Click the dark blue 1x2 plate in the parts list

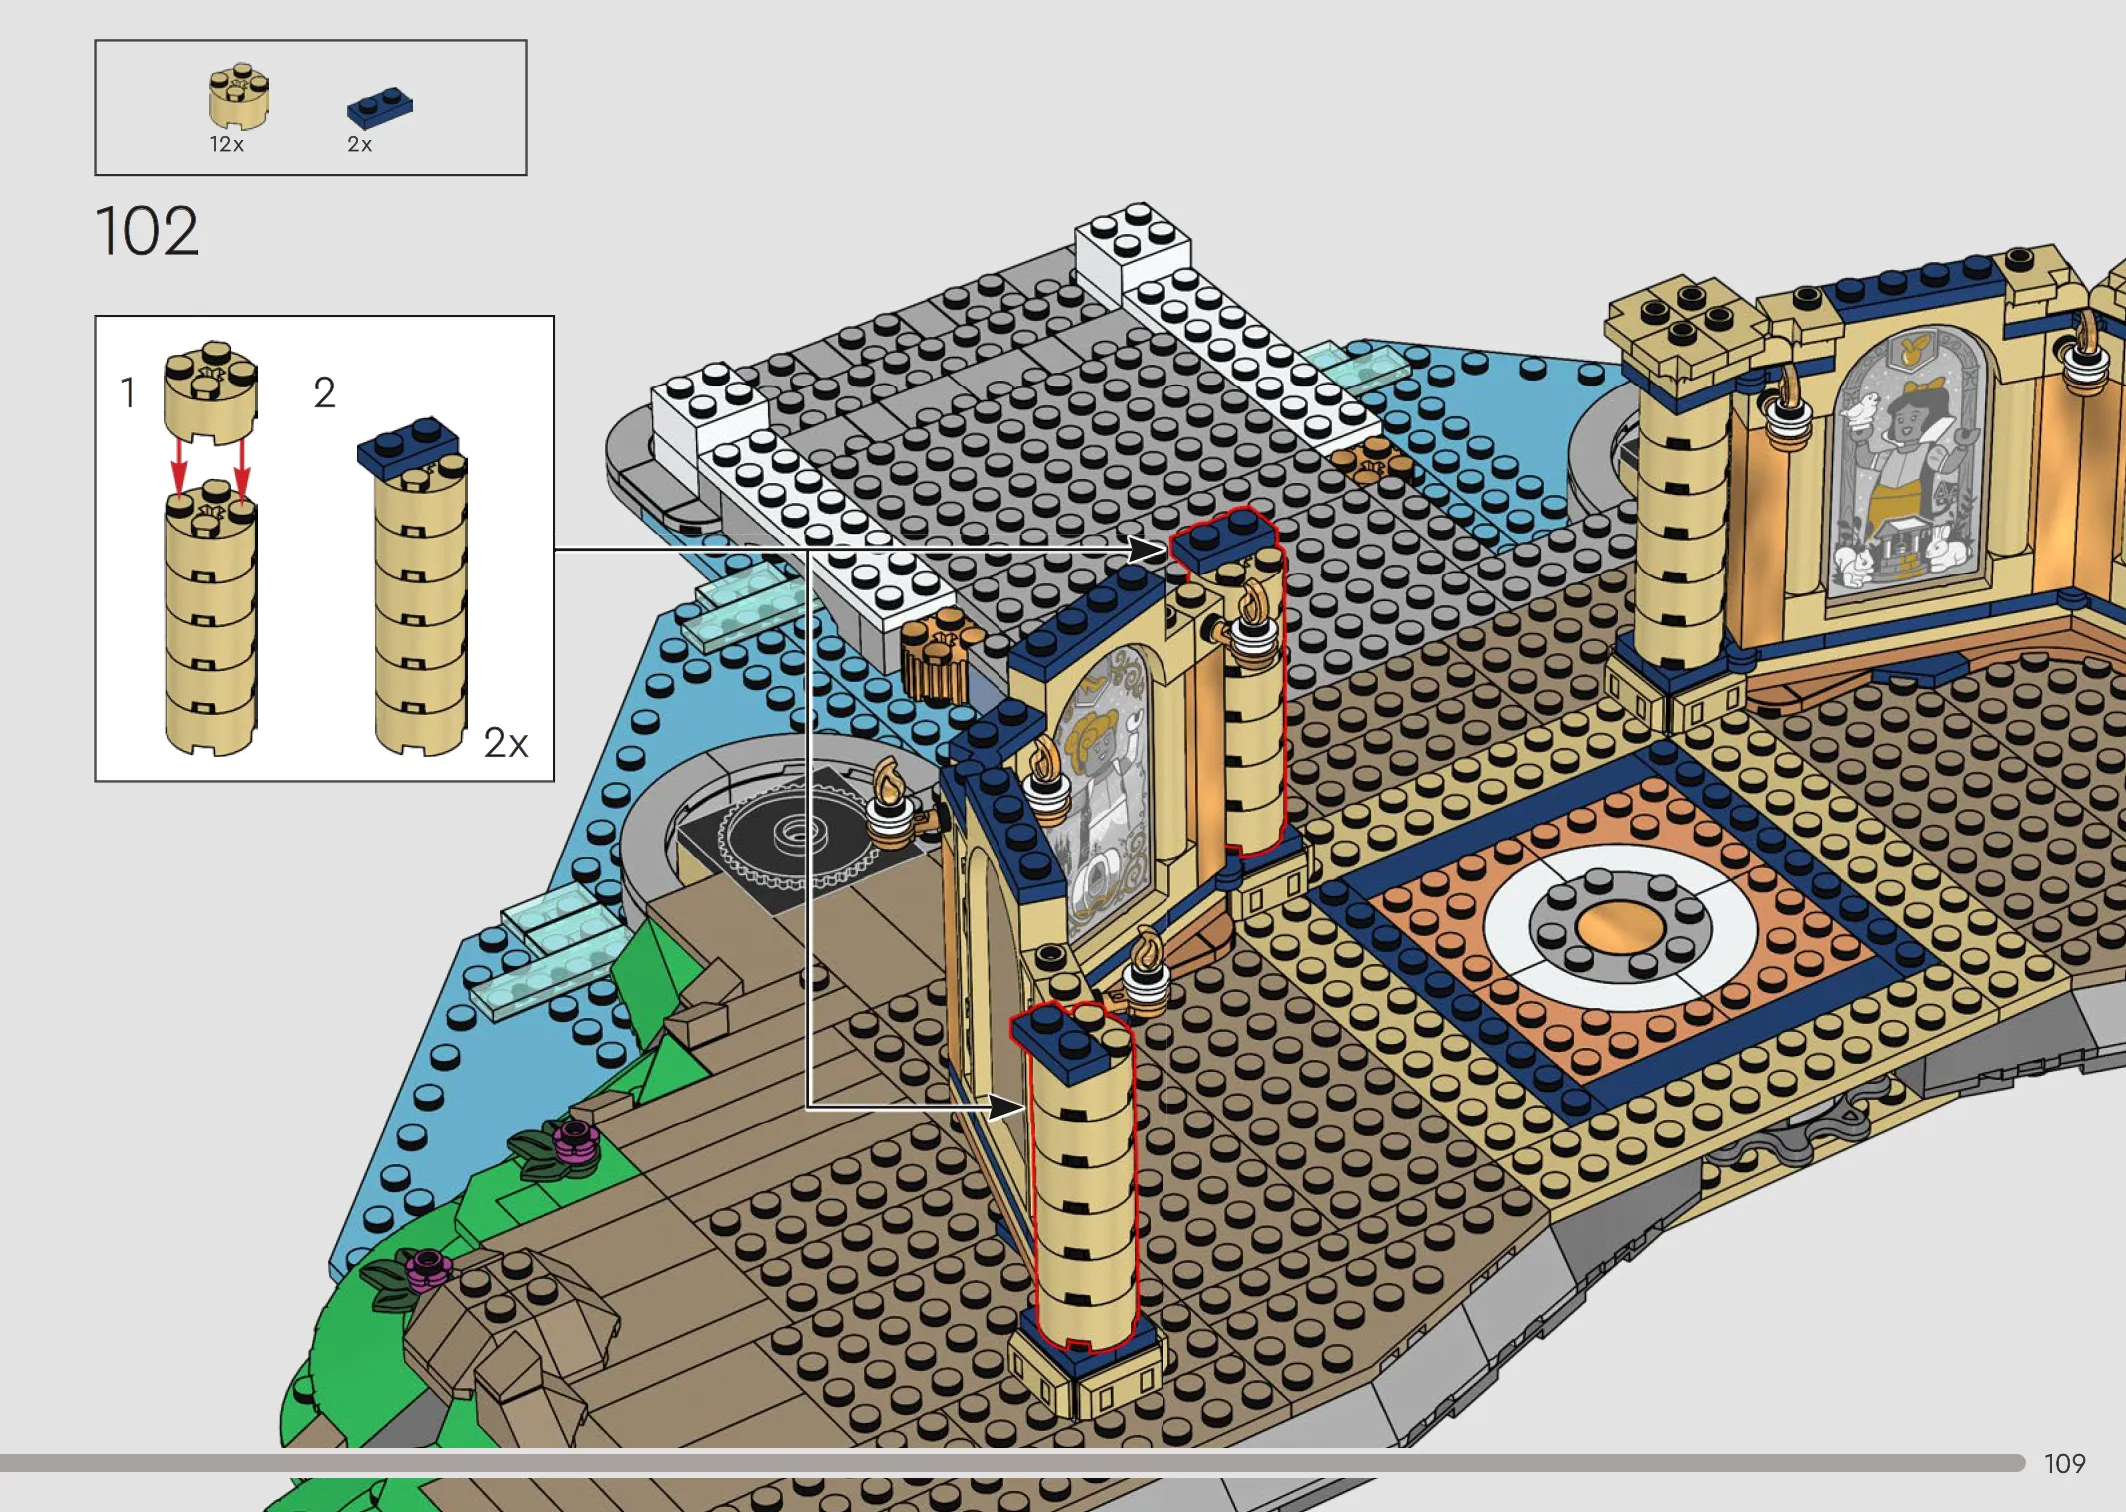[379, 107]
